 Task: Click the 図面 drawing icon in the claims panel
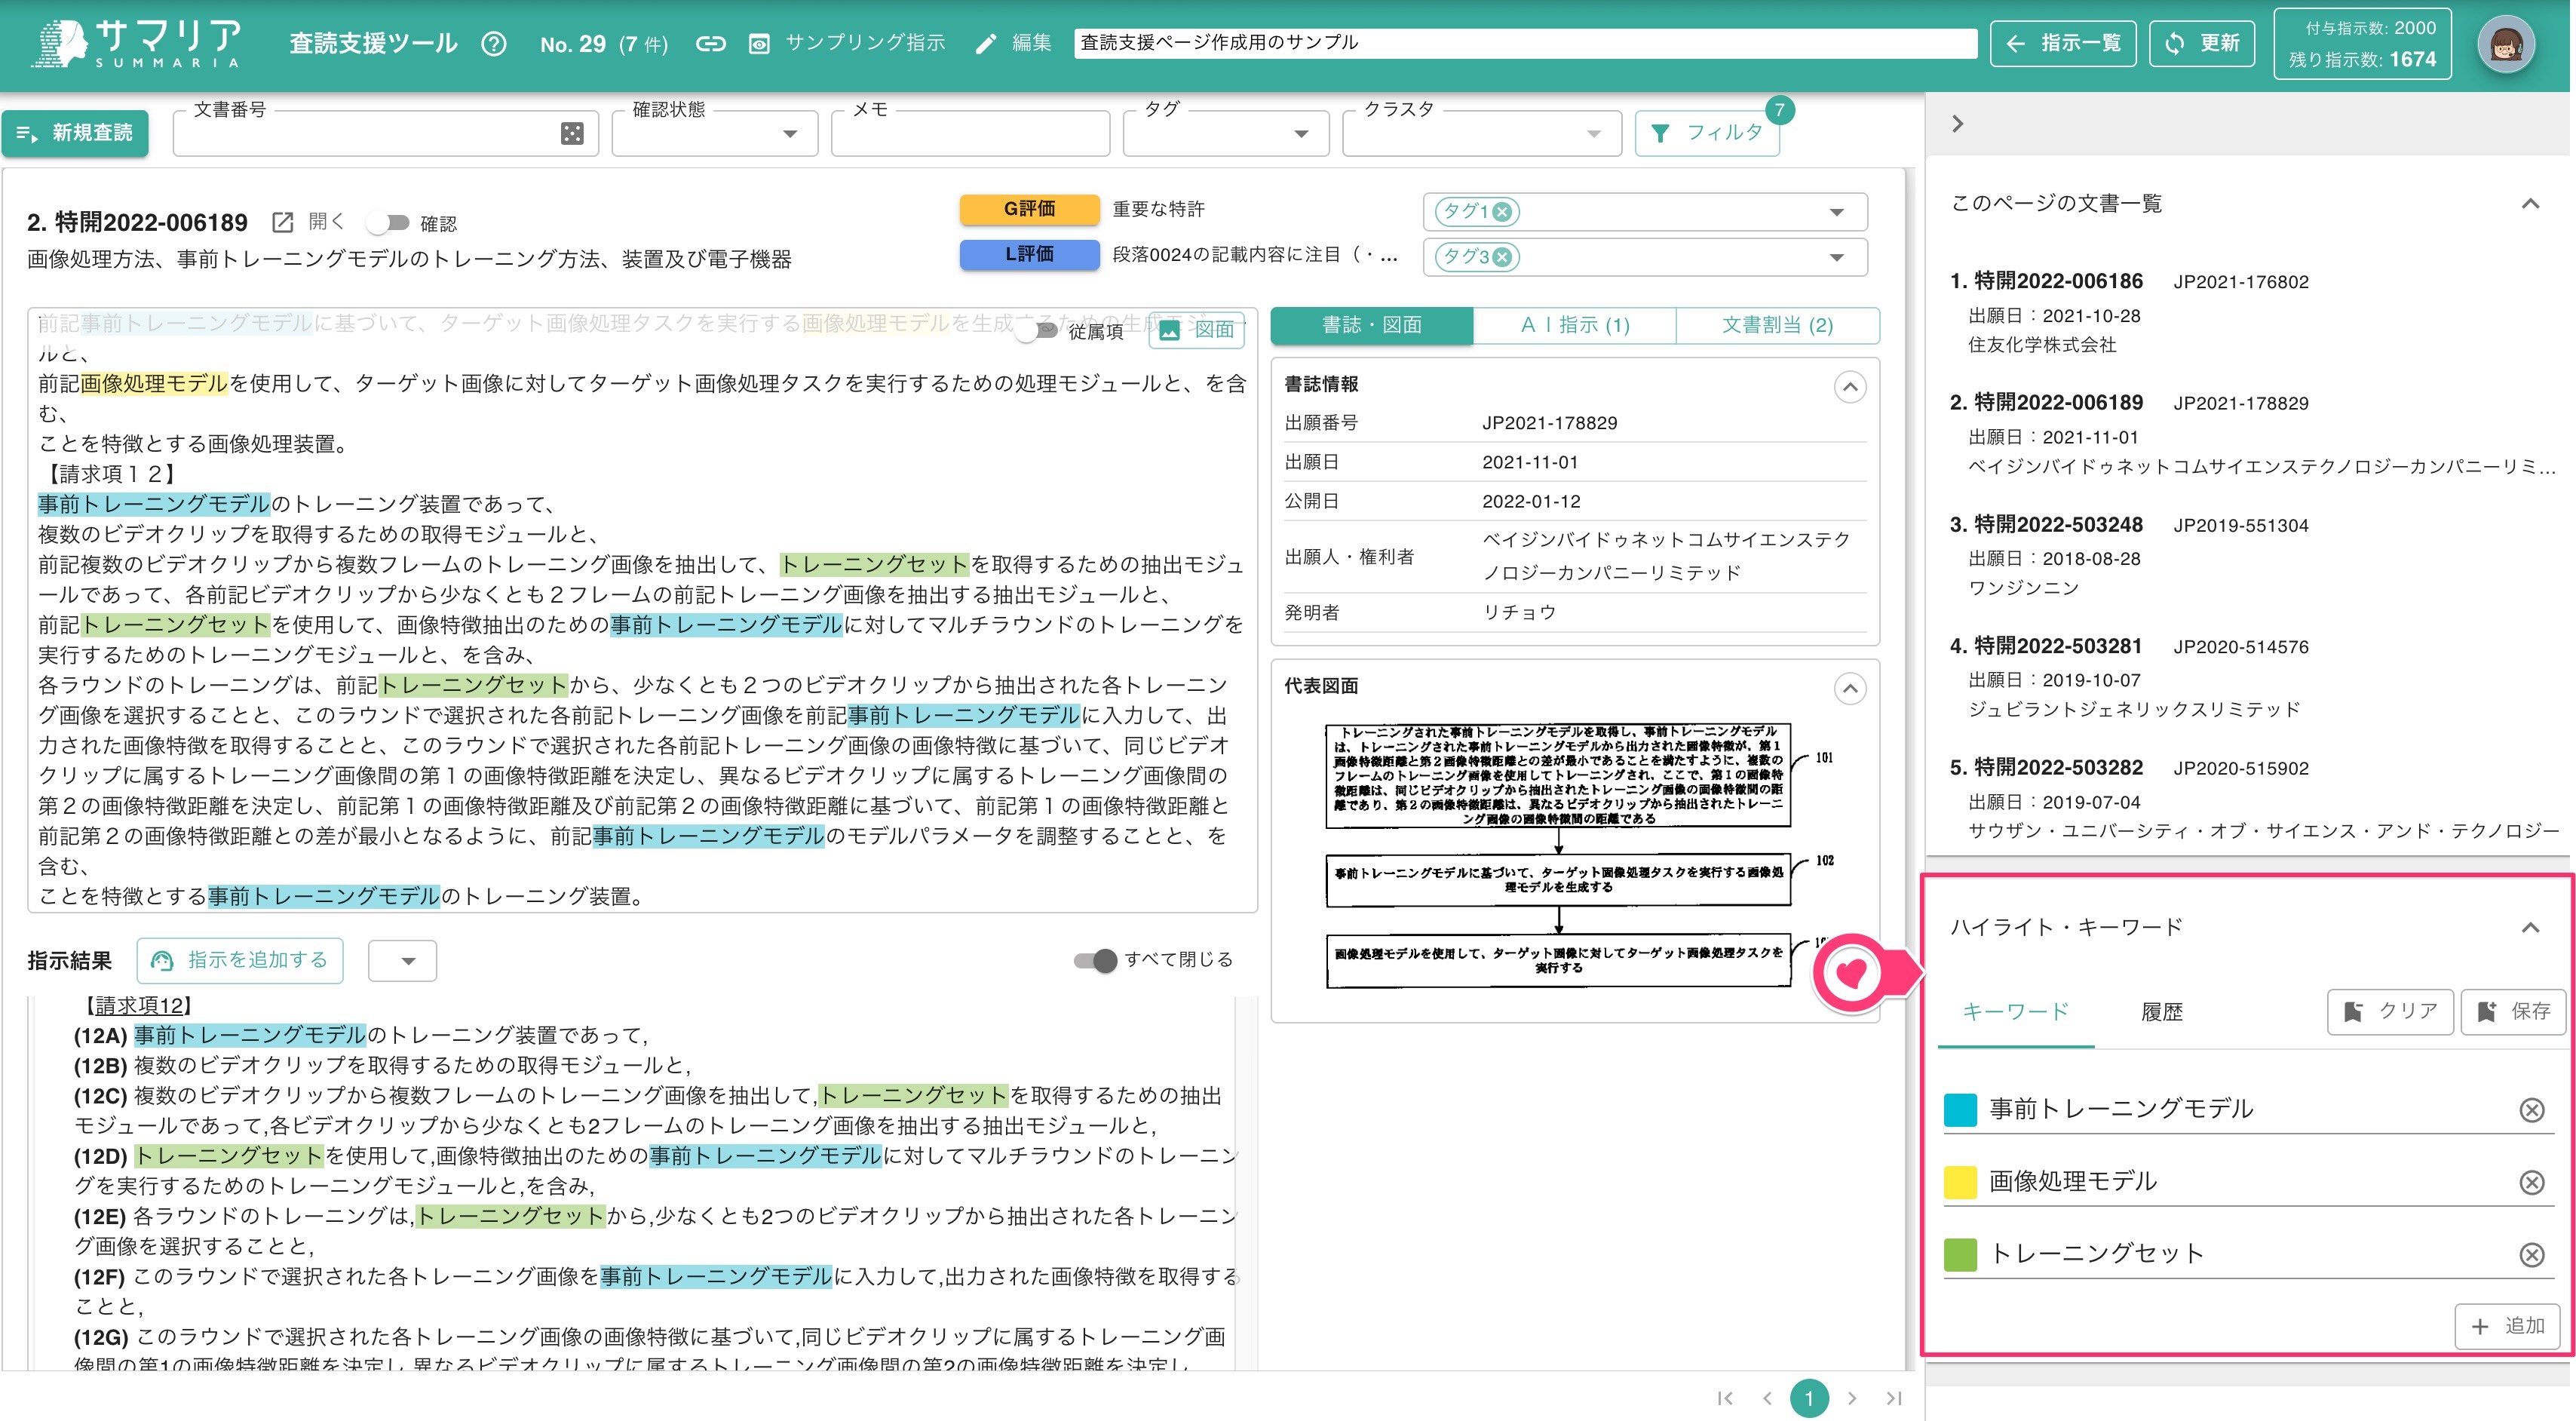click(1170, 331)
